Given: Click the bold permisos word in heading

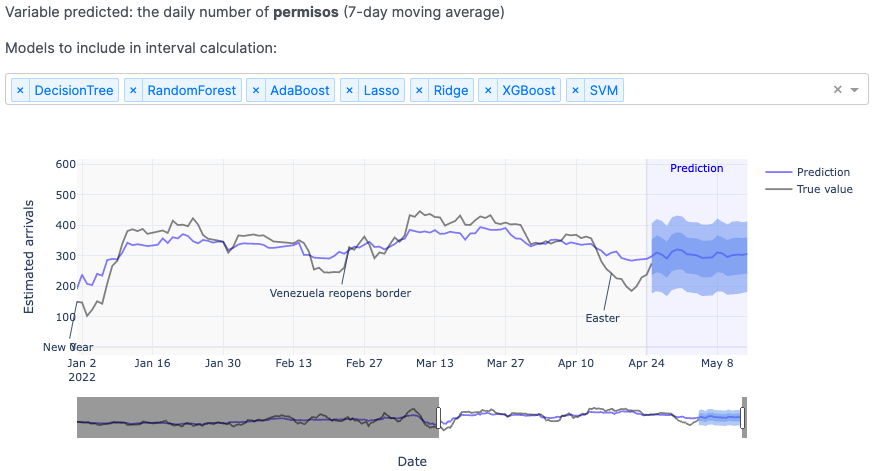Looking at the screenshot, I should tap(306, 12).
